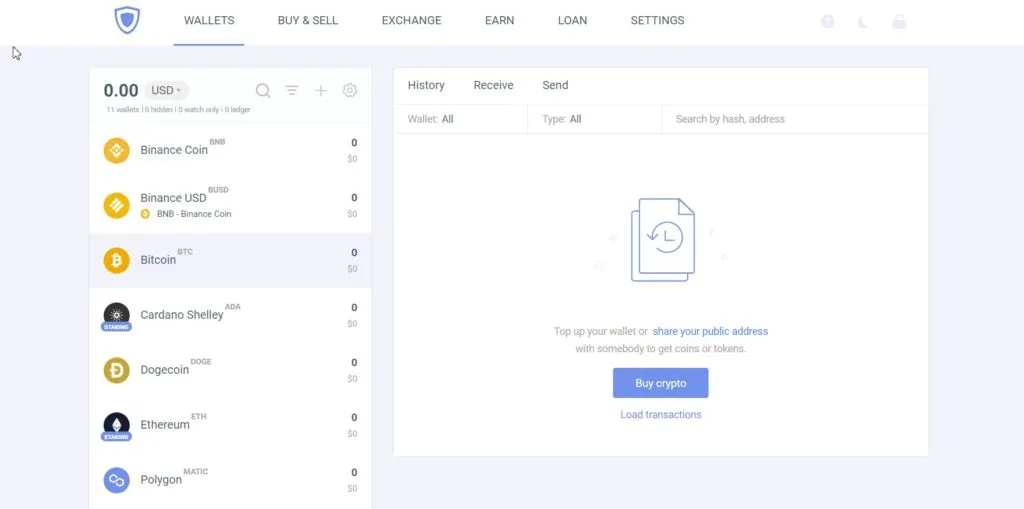Click the empty history clock illustration
The height and width of the screenshot is (509, 1024).
(662, 240)
